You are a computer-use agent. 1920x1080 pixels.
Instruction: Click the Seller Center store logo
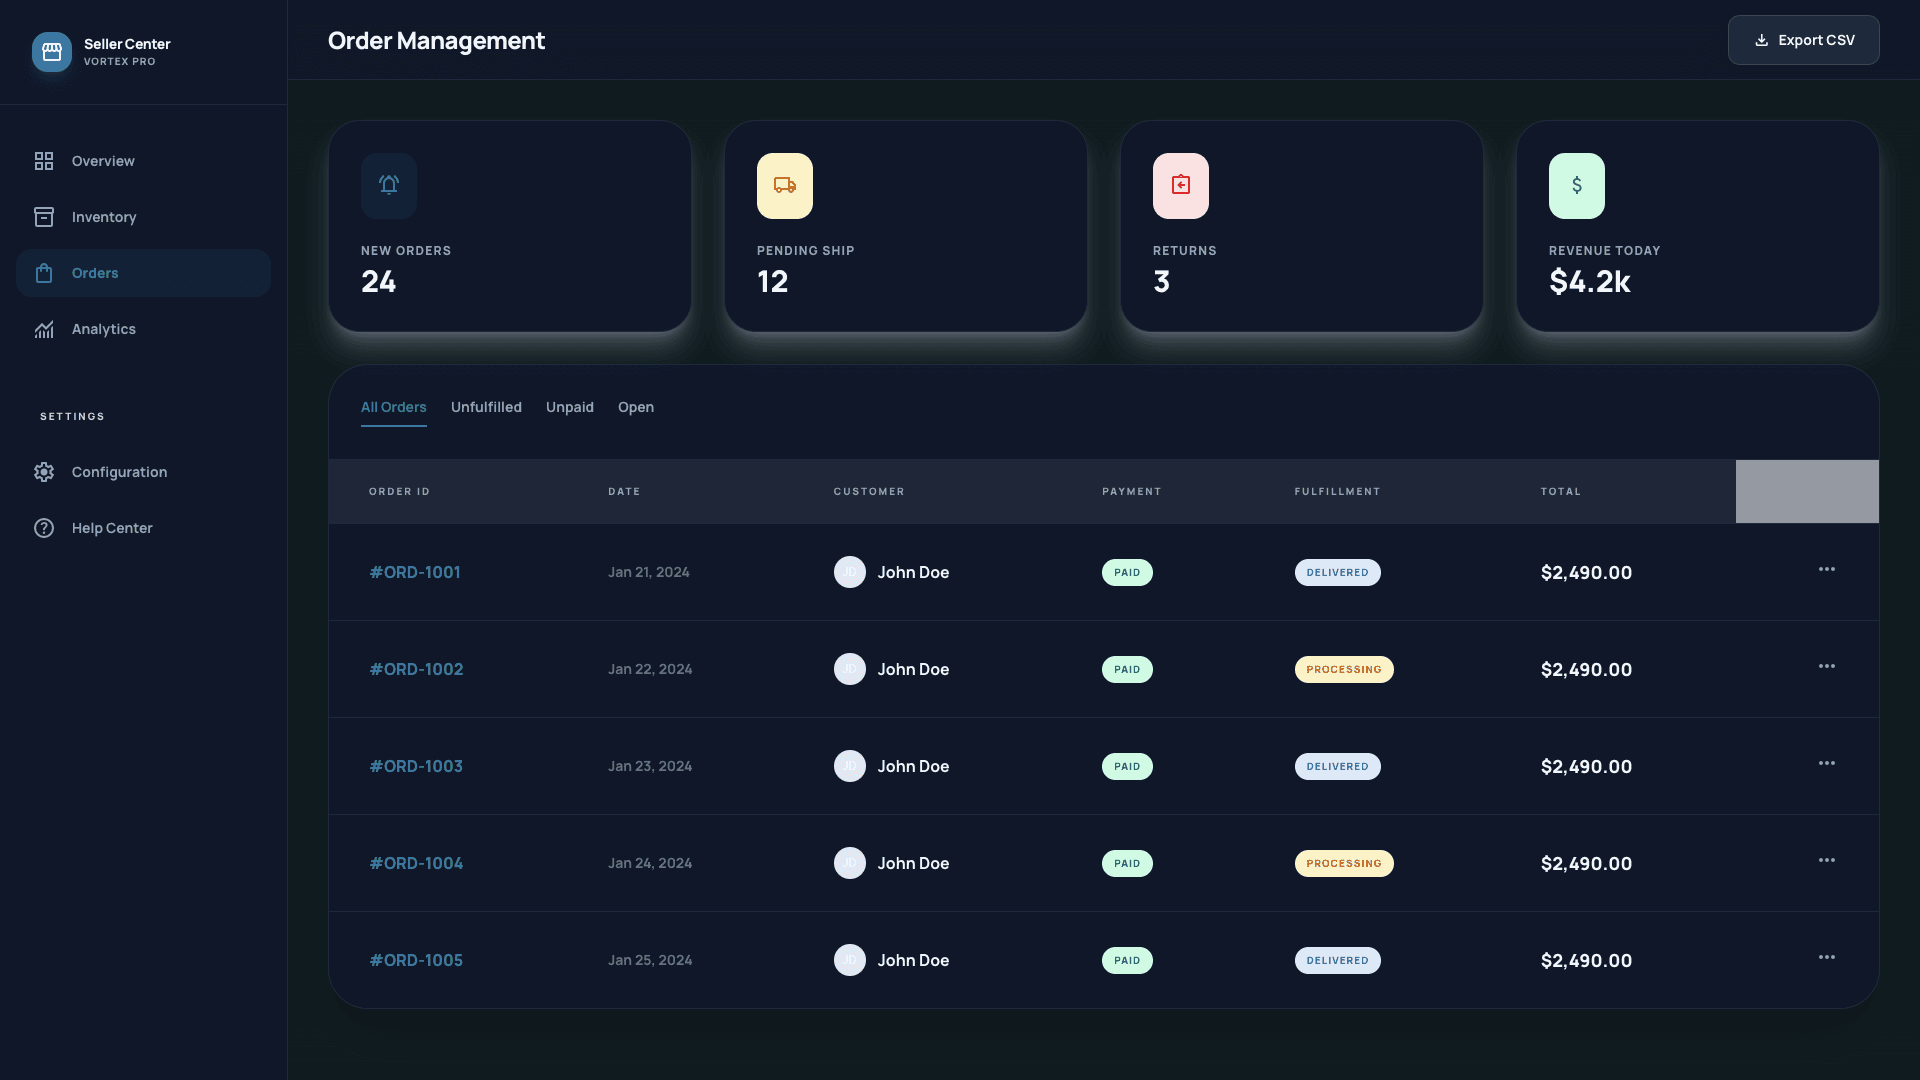52,52
